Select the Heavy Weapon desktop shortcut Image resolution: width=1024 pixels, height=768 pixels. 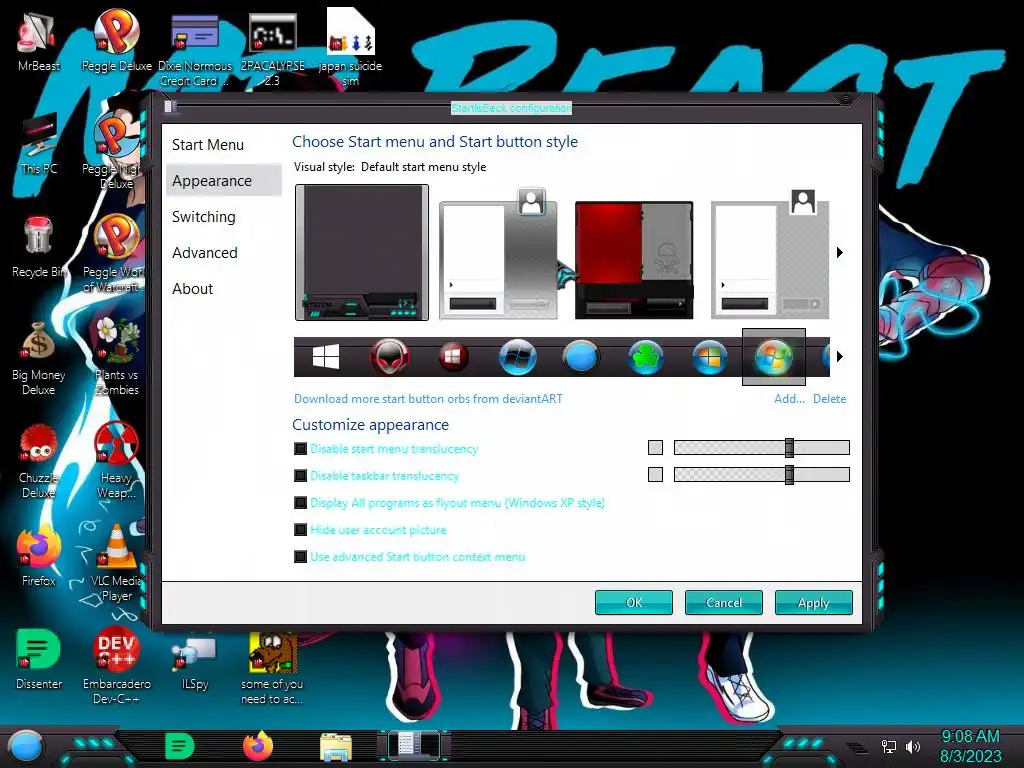point(116,461)
